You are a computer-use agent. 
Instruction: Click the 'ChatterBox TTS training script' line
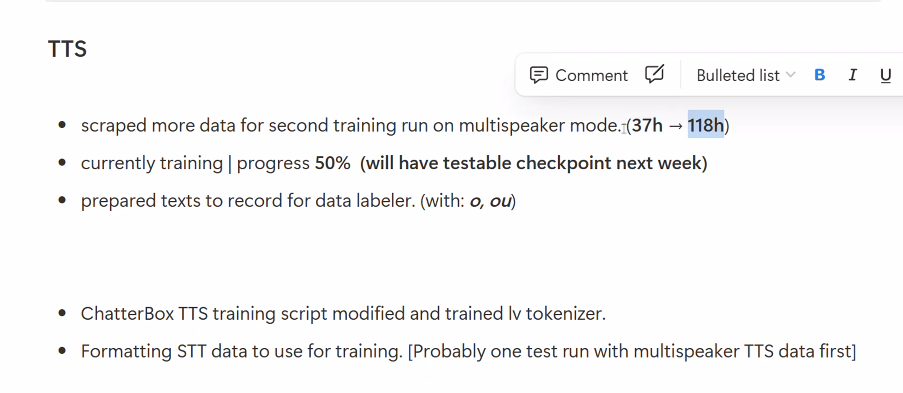pyautogui.click(x=343, y=314)
